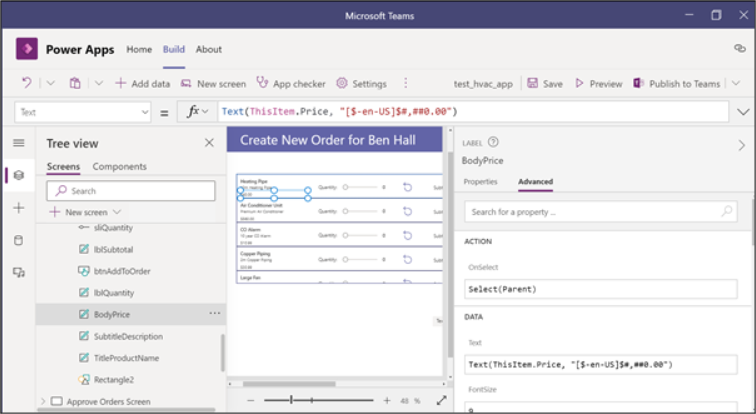Open the paste options dropdown arrow

98,83
